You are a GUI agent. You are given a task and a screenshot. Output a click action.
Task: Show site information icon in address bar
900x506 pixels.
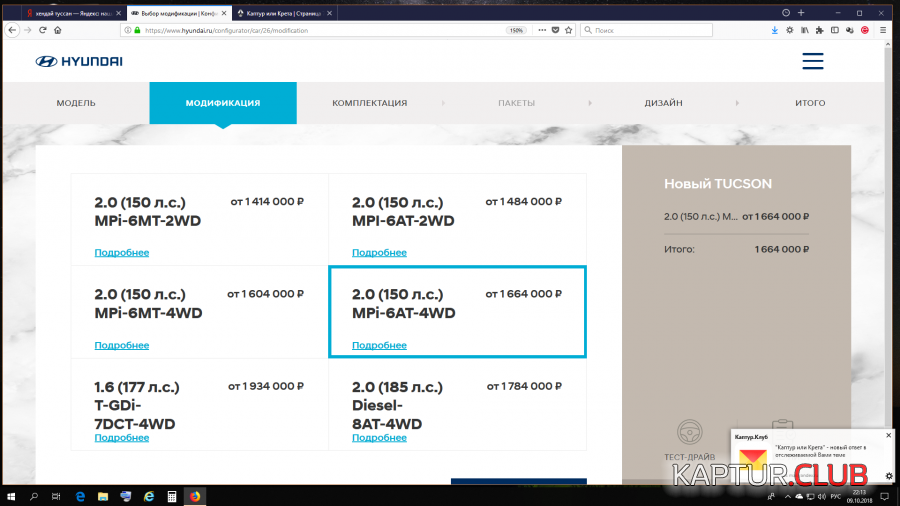pyautogui.click(x=127, y=30)
